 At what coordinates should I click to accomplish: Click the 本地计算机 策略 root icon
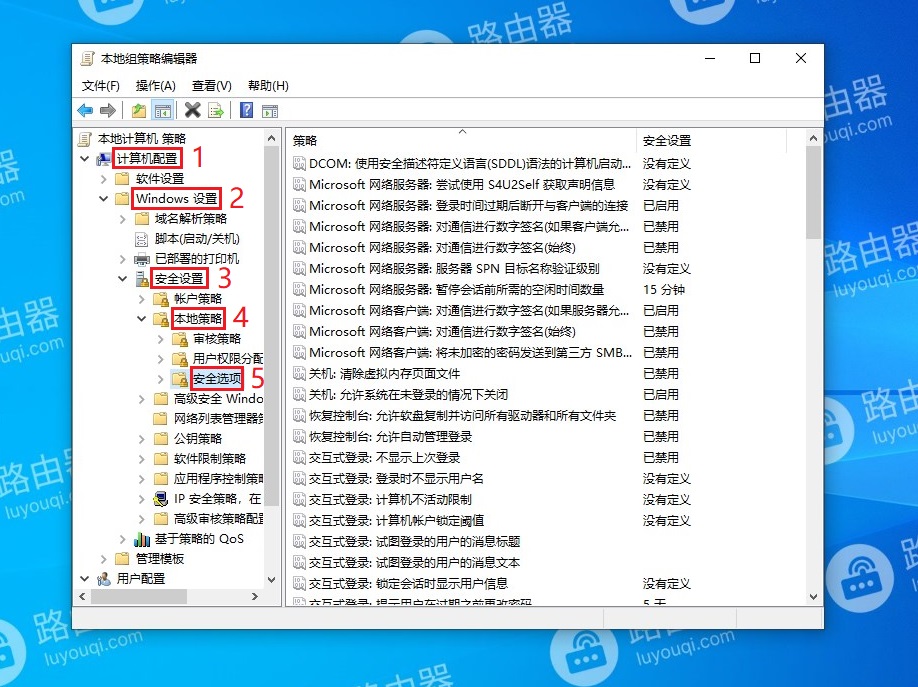(x=85, y=139)
